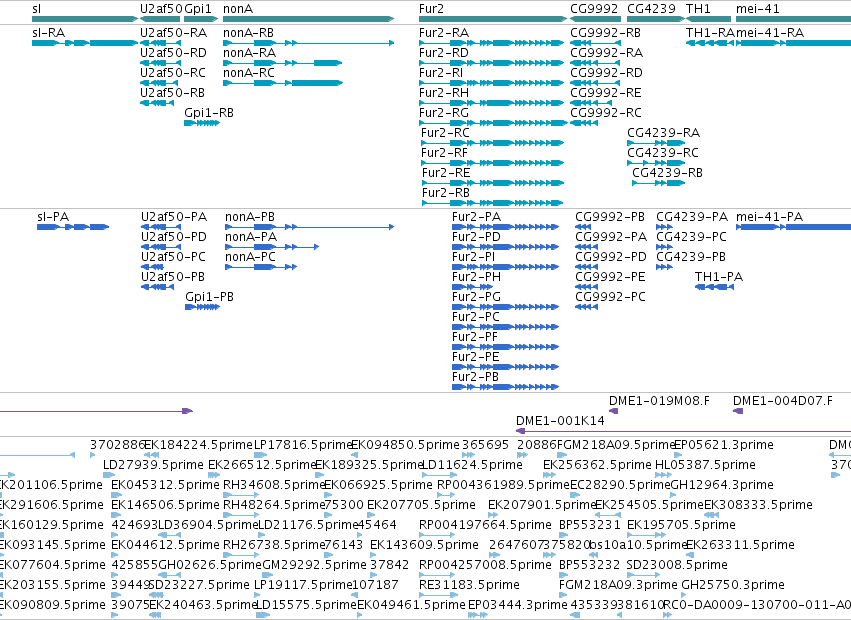Screen dimensions: 851x620
Task: Select the nonA gene label
Action: click(x=238, y=9)
